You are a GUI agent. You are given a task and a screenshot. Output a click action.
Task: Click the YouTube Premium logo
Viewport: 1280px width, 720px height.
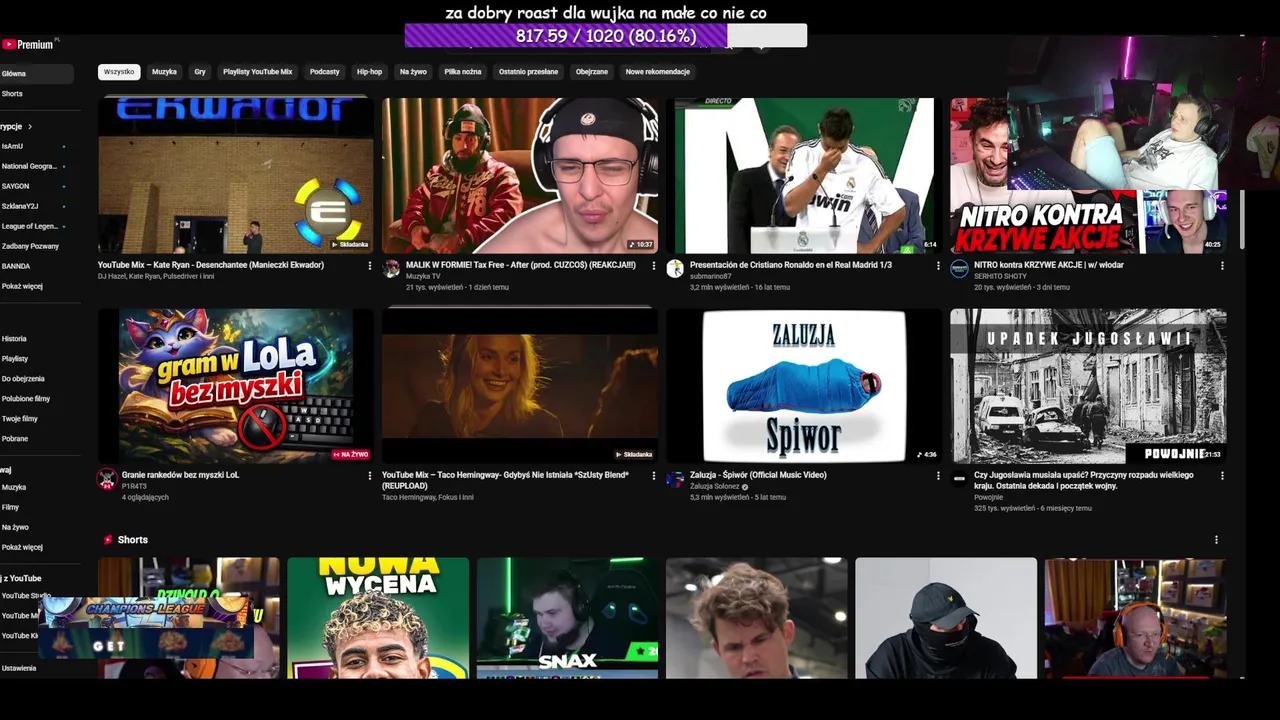28,44
